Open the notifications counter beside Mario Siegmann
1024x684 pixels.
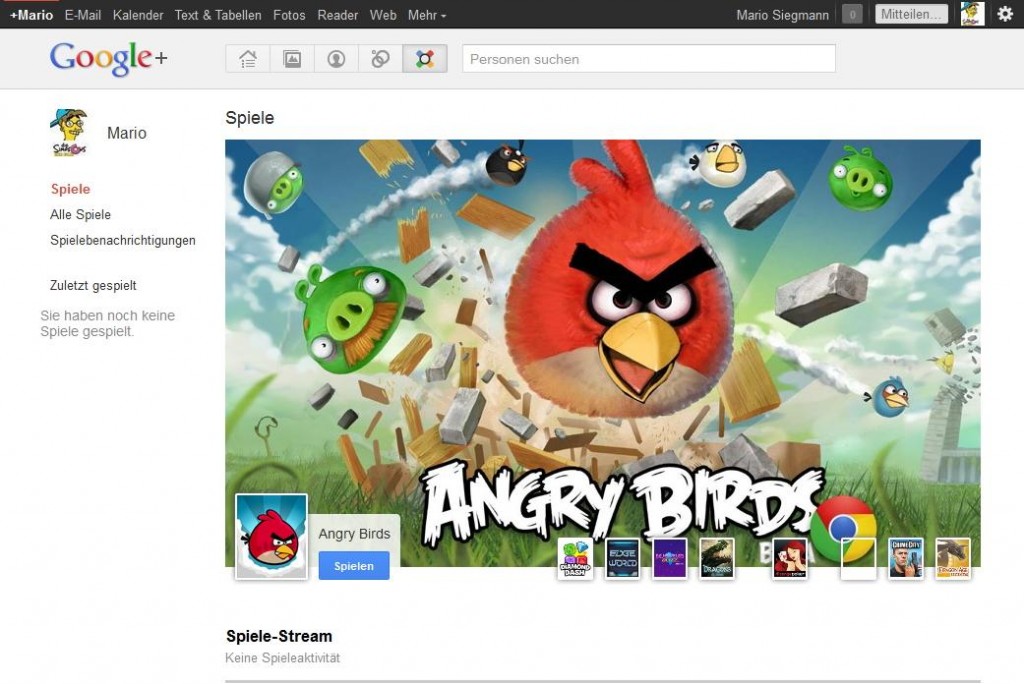coord(850,14)
